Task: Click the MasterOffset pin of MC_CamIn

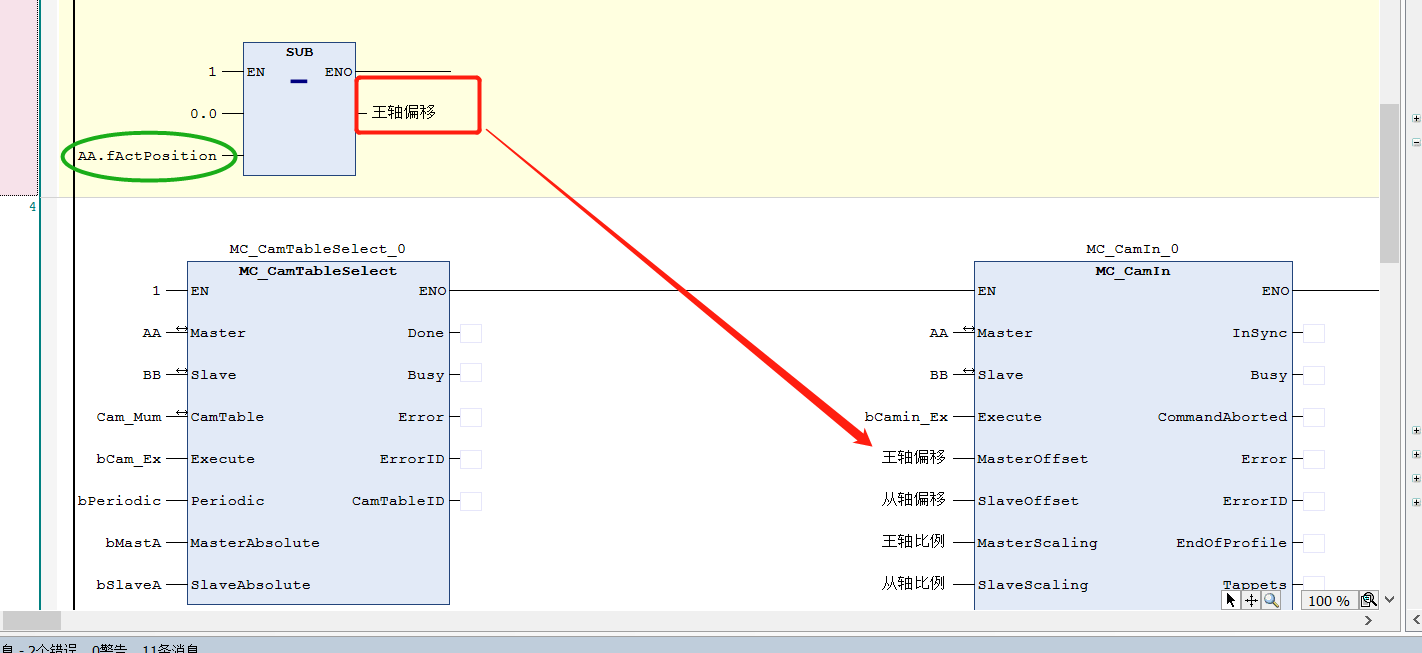Action: [x=1033, y=459]
